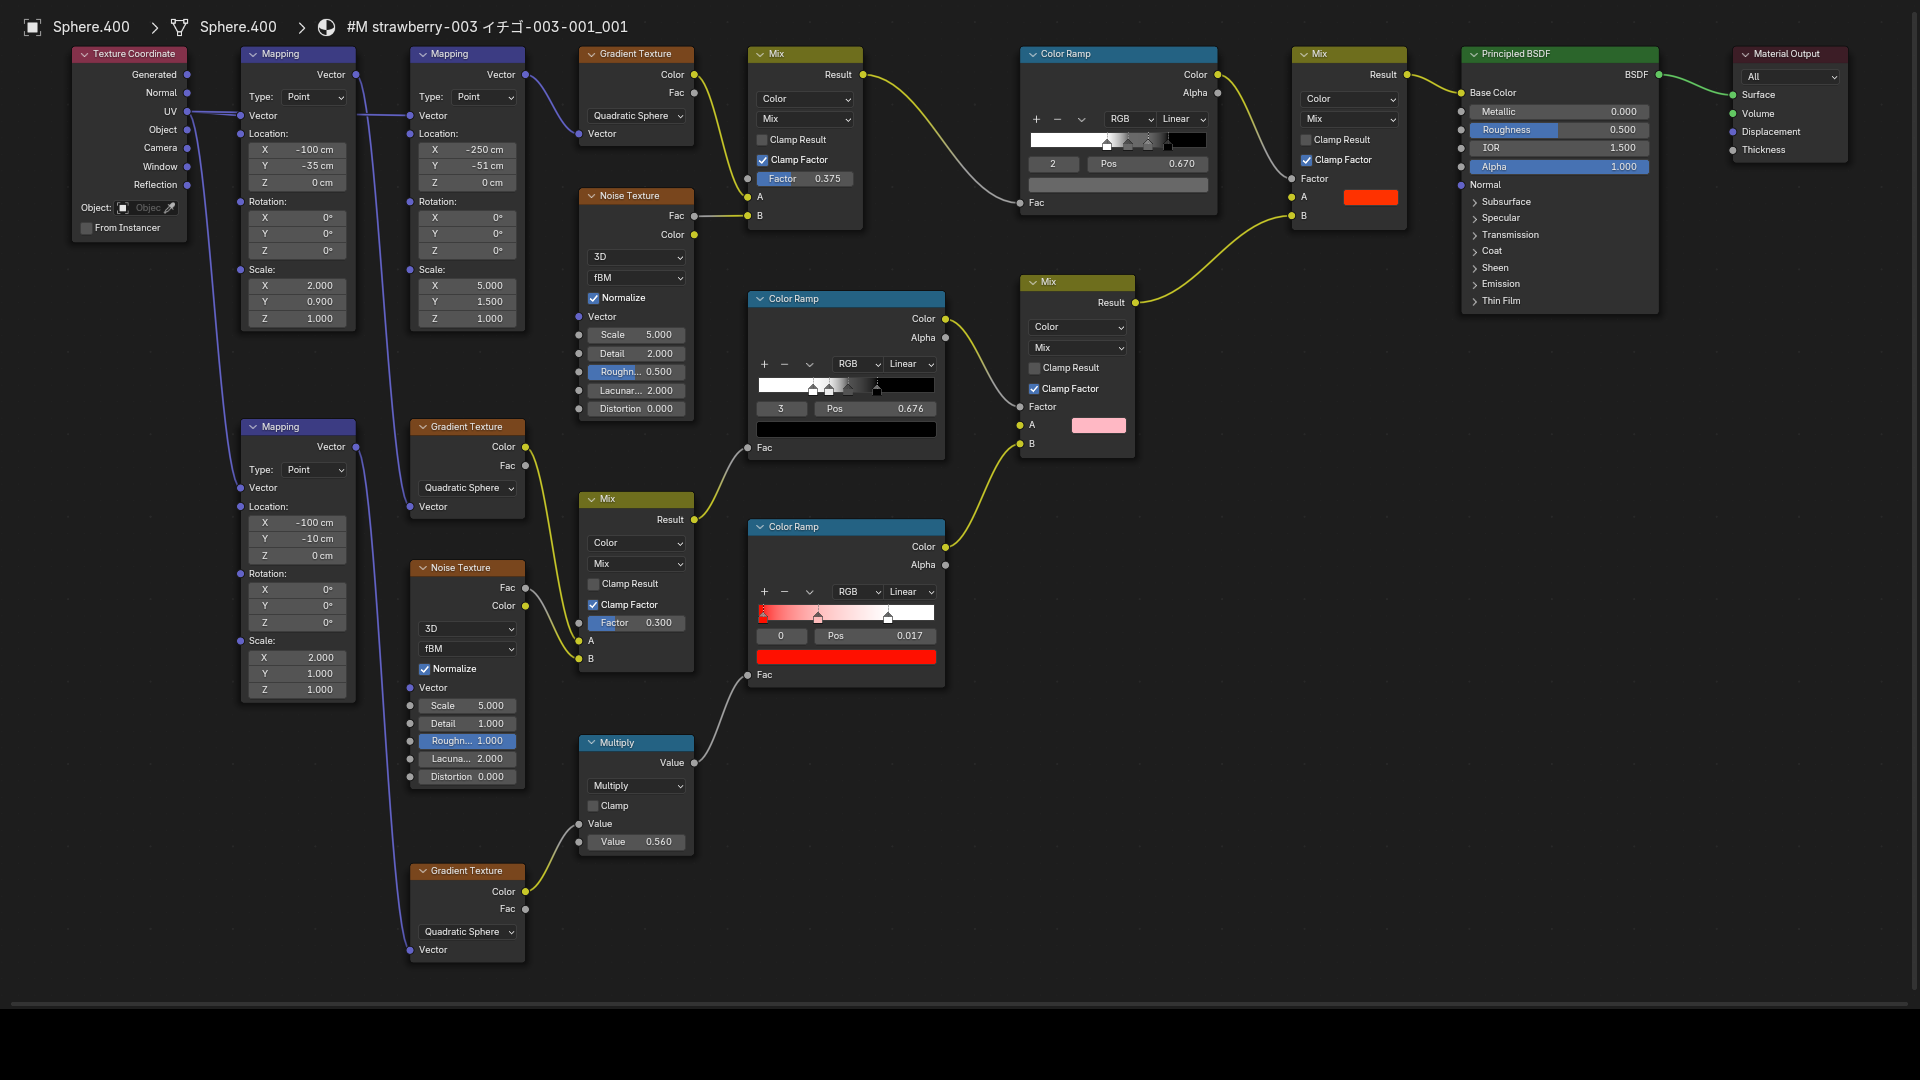The height and width of the screenshot is (1080, 1920).
Task: Click the Roughness slider in Principled BSDF
Action: [1559, 130]
